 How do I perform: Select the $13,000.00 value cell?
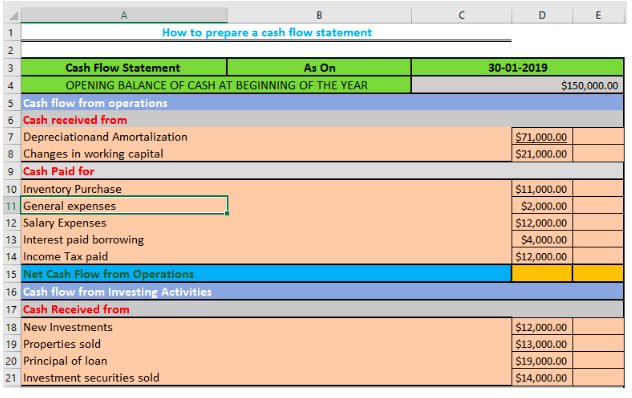tap(542, 344)
